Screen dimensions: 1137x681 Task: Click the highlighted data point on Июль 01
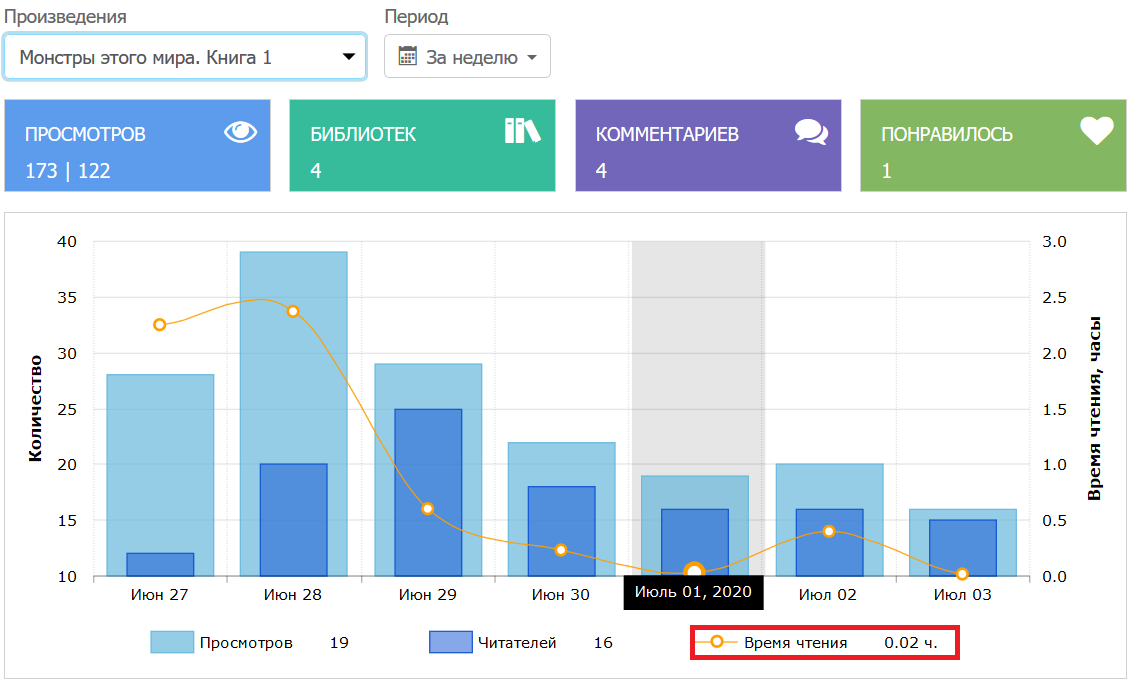pyautogui.click(x=694, y=572)
